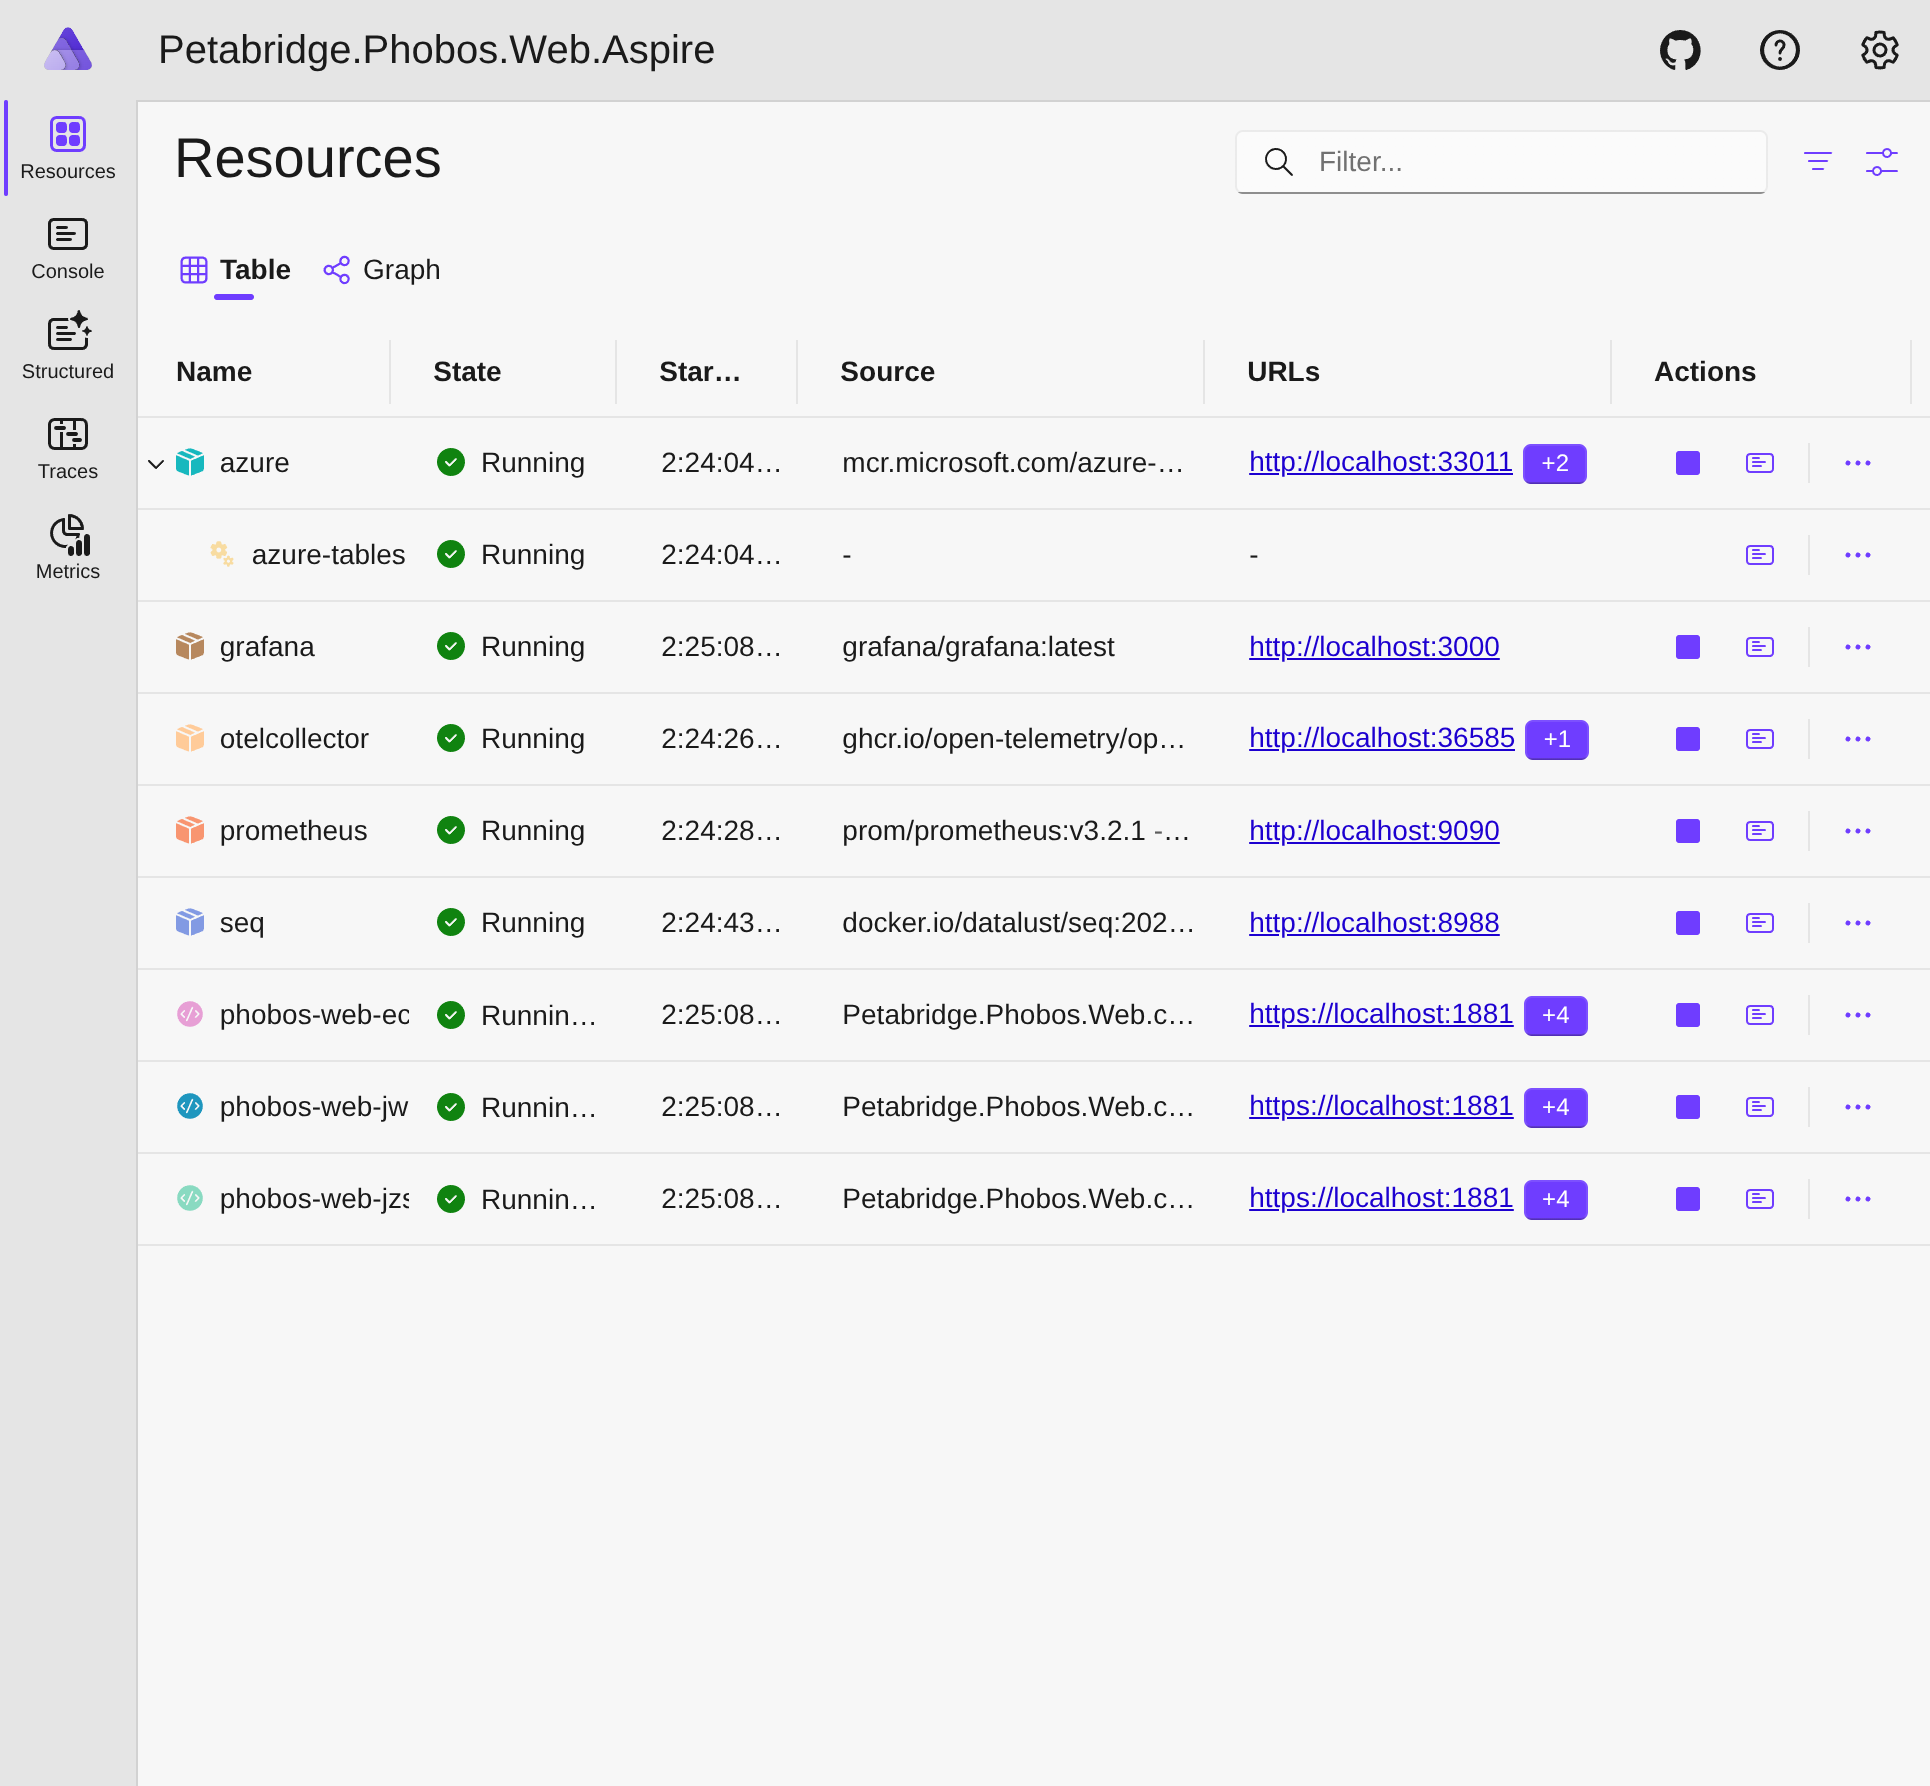The width and height of the screenshot is (1930, 1786).
Task: Stop the otelcollector resource
Action: [1688, 739]
